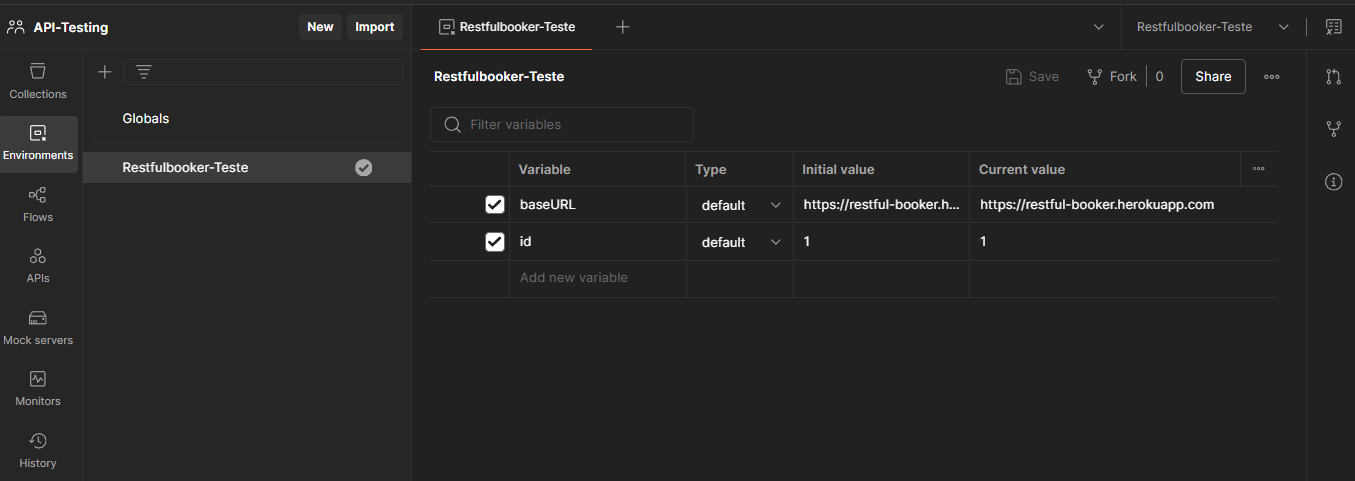Click the Share button
The width and height of the screenshot is (1355, 481).
[1213, 76]
